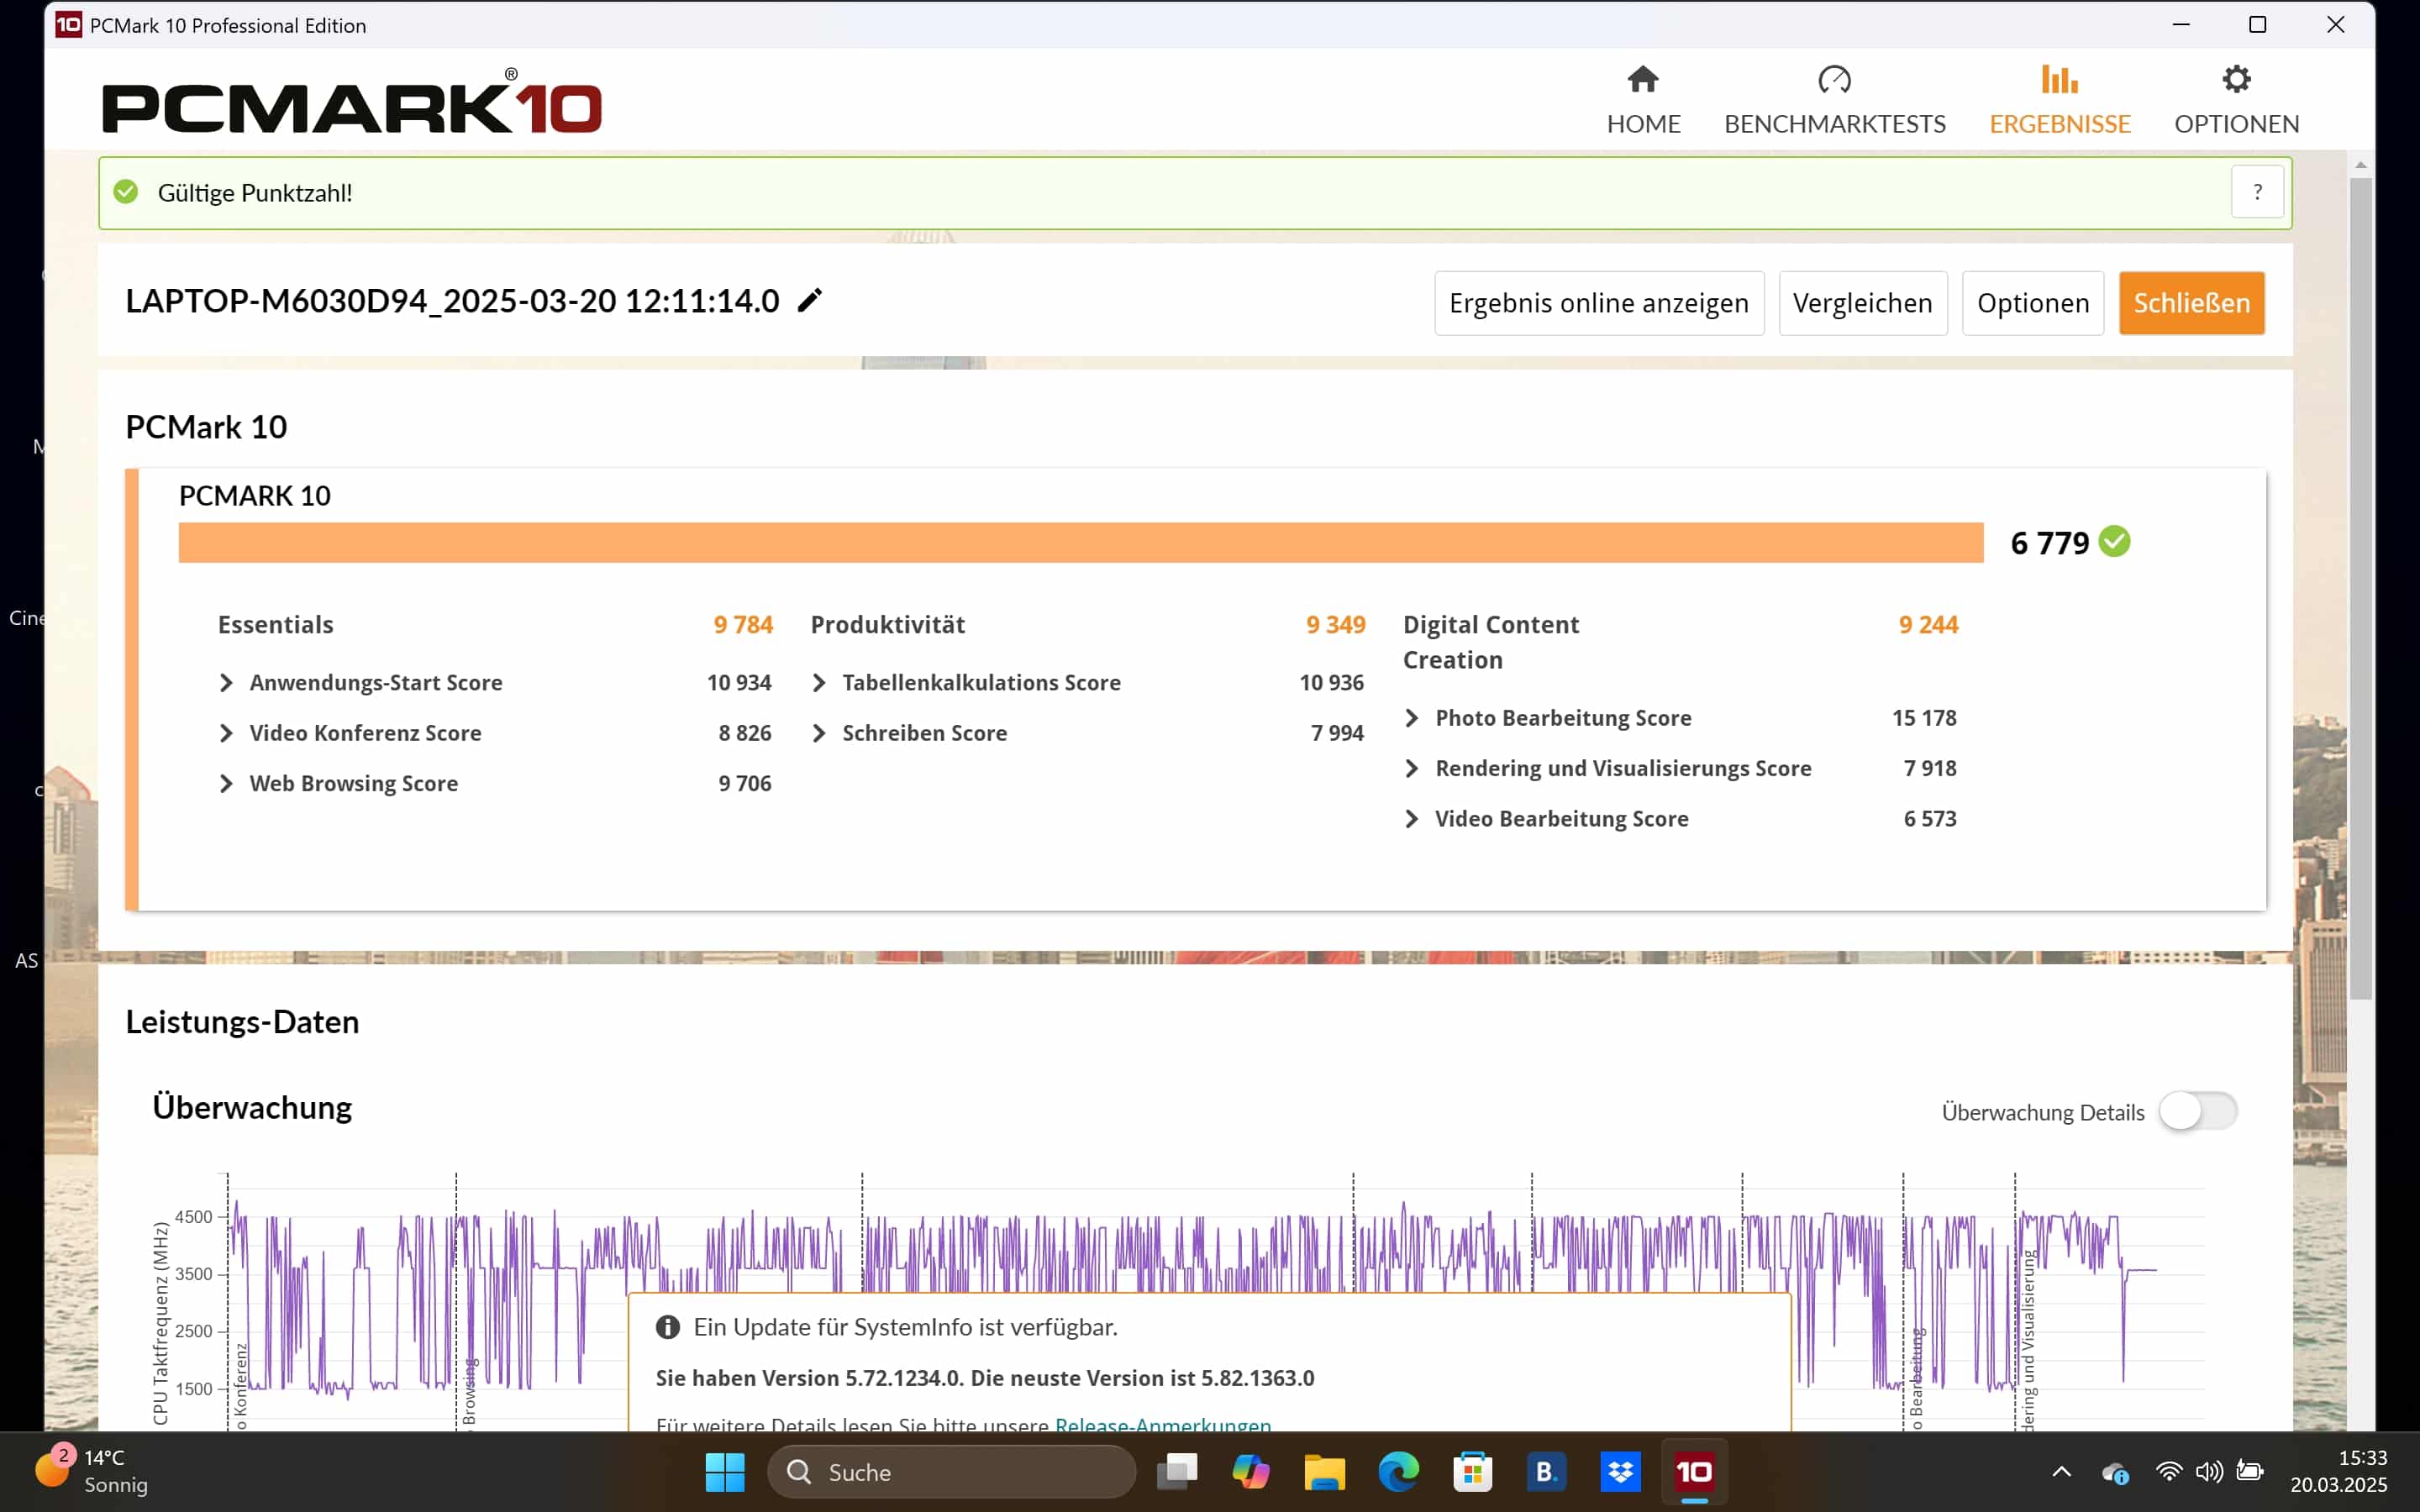This screenshot has height=1512, width=2420.
Task: Expand Photo Bearbeitung Score row
Action: coord(1412,718)
